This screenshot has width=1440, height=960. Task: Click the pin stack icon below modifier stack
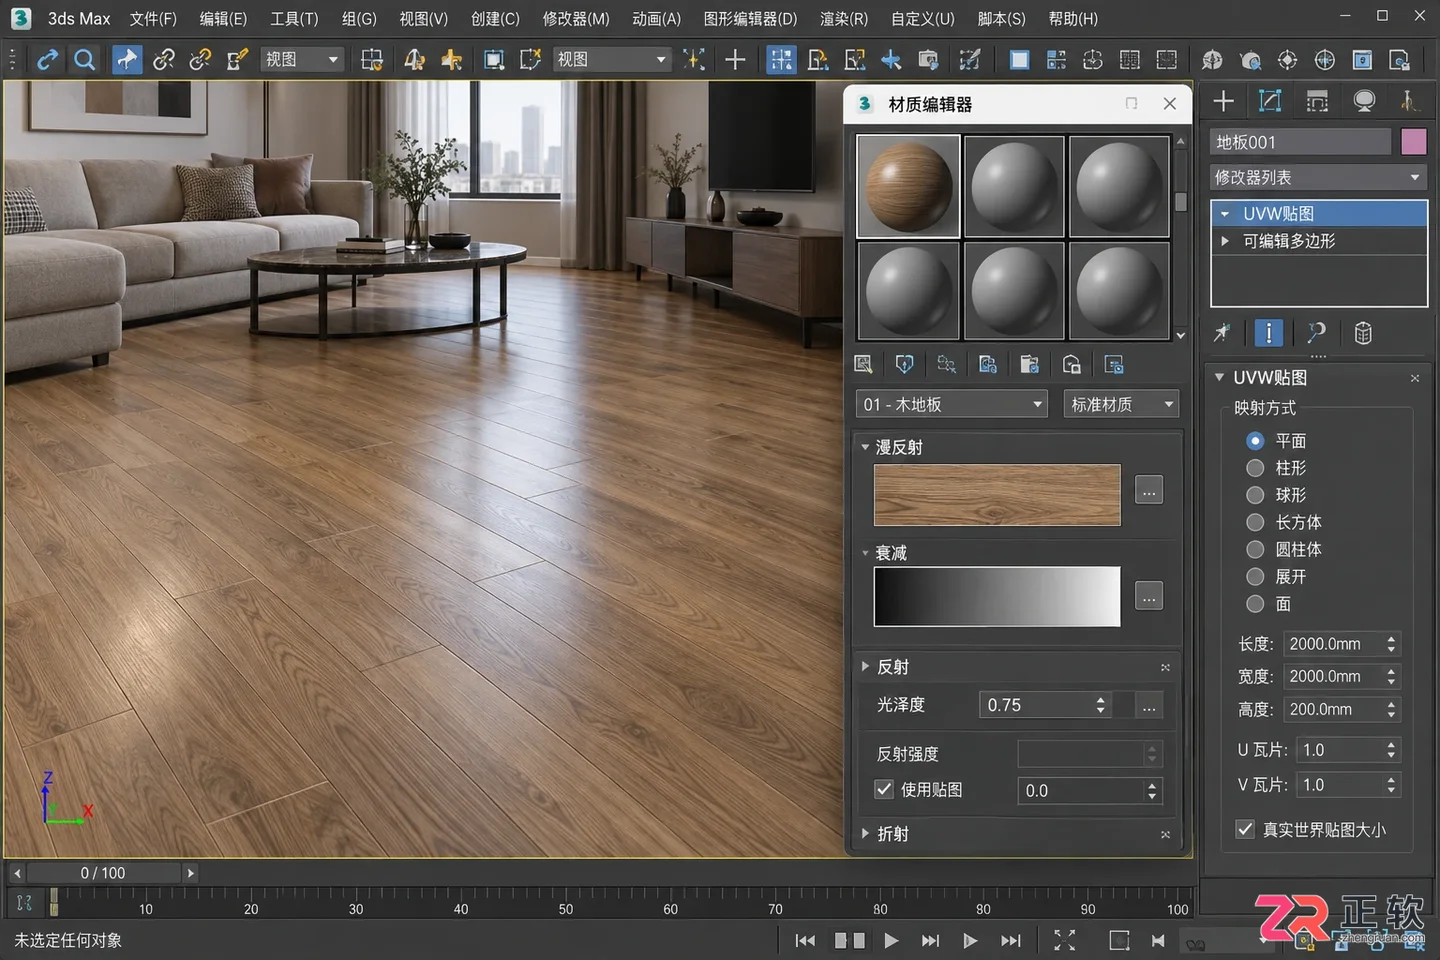click(x=1222, y=333)
